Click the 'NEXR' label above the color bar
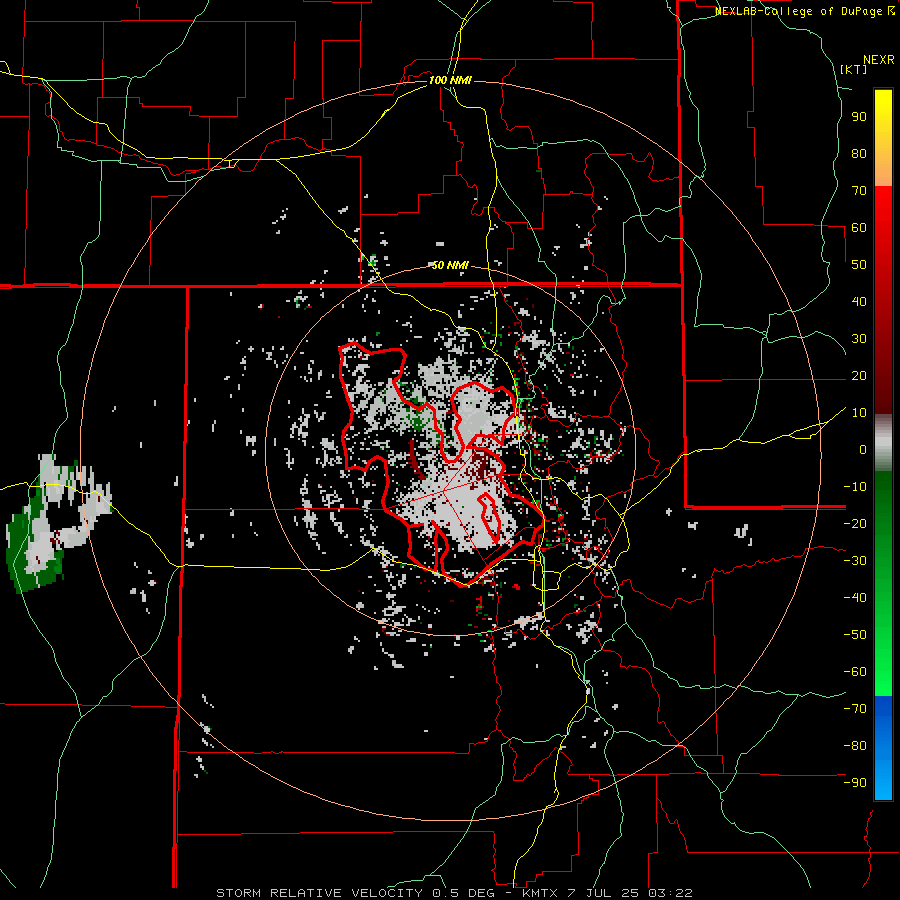 [879, 60]
